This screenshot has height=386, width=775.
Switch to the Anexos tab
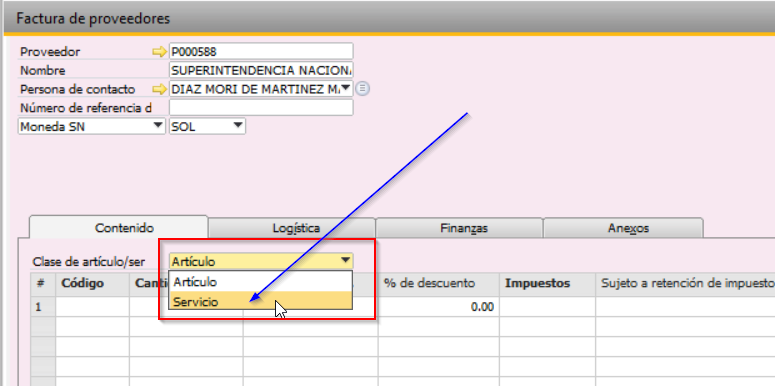pos(623,228)
